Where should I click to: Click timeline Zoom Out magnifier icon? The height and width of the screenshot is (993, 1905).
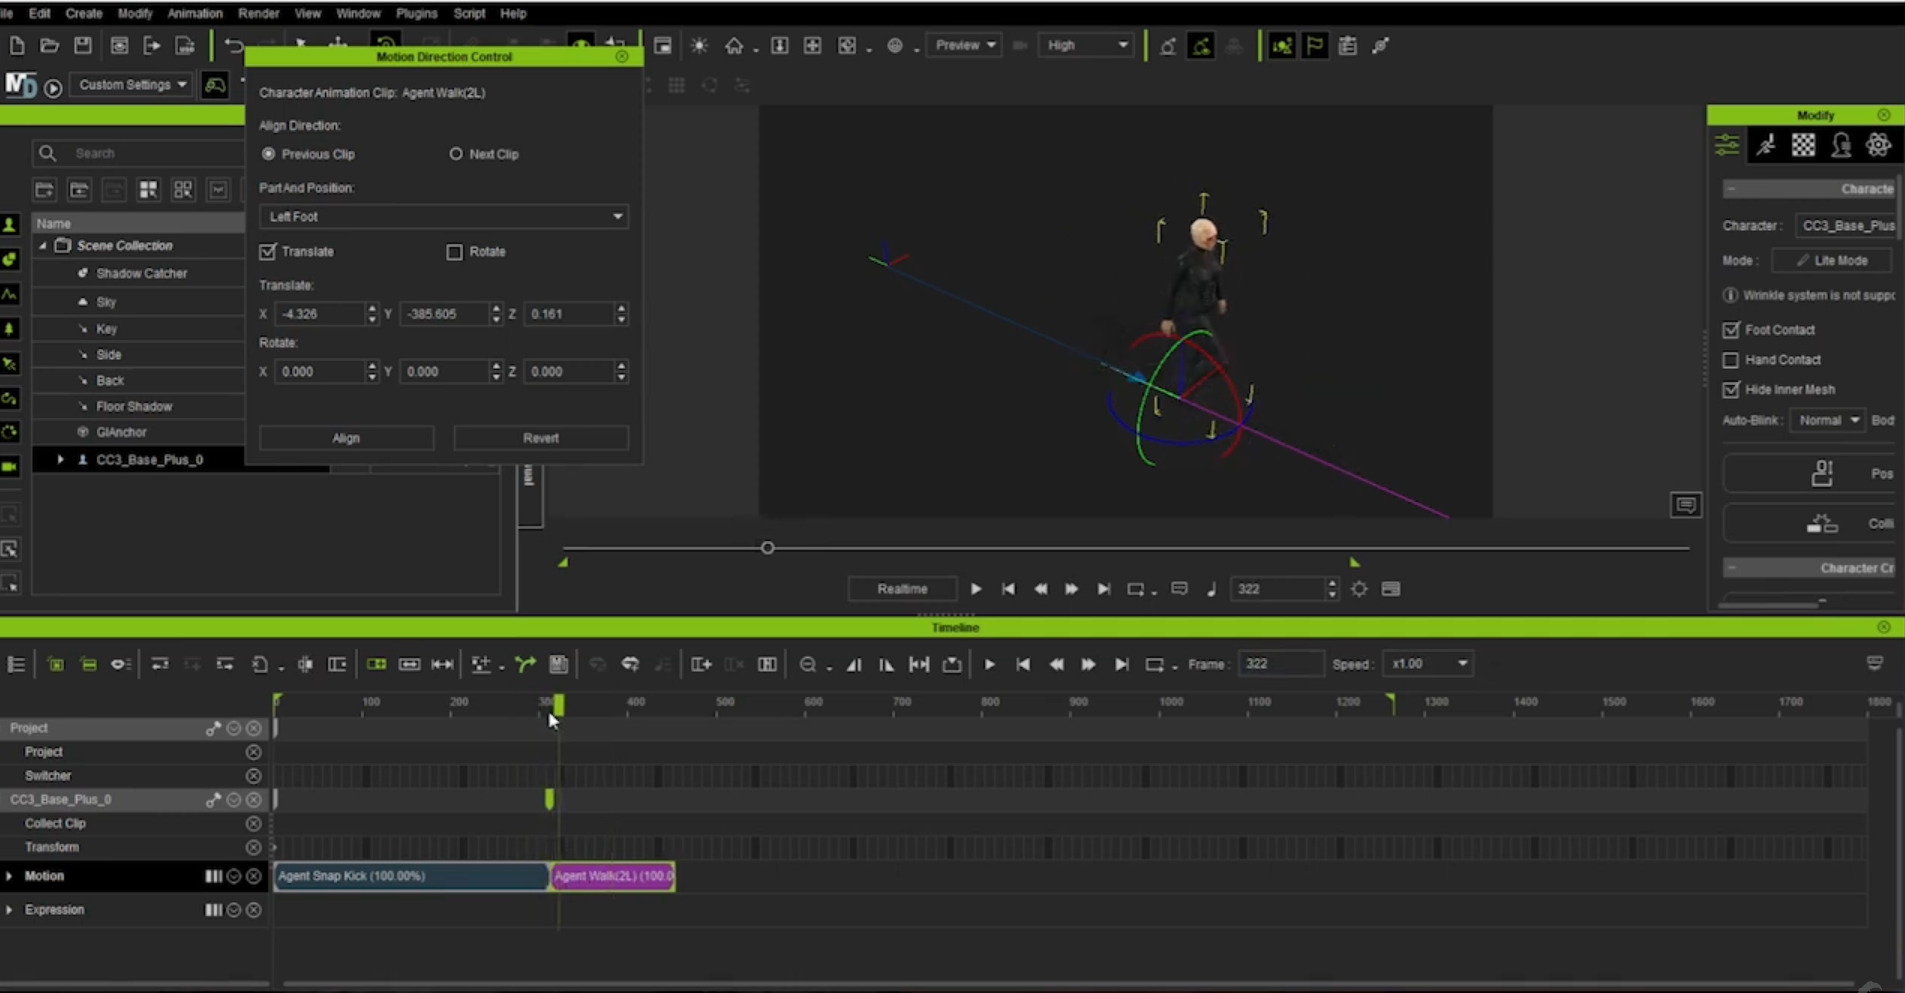[808, 664]
